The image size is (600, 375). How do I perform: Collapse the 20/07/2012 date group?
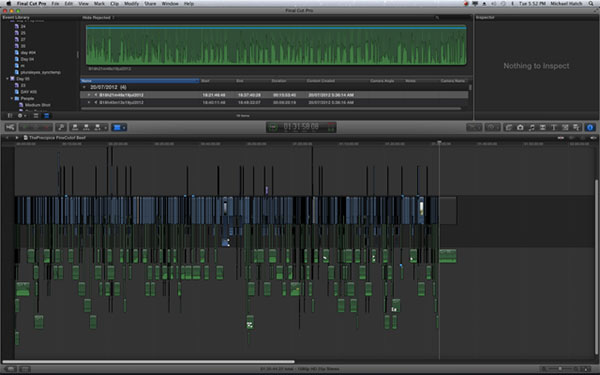coord(84,87)
